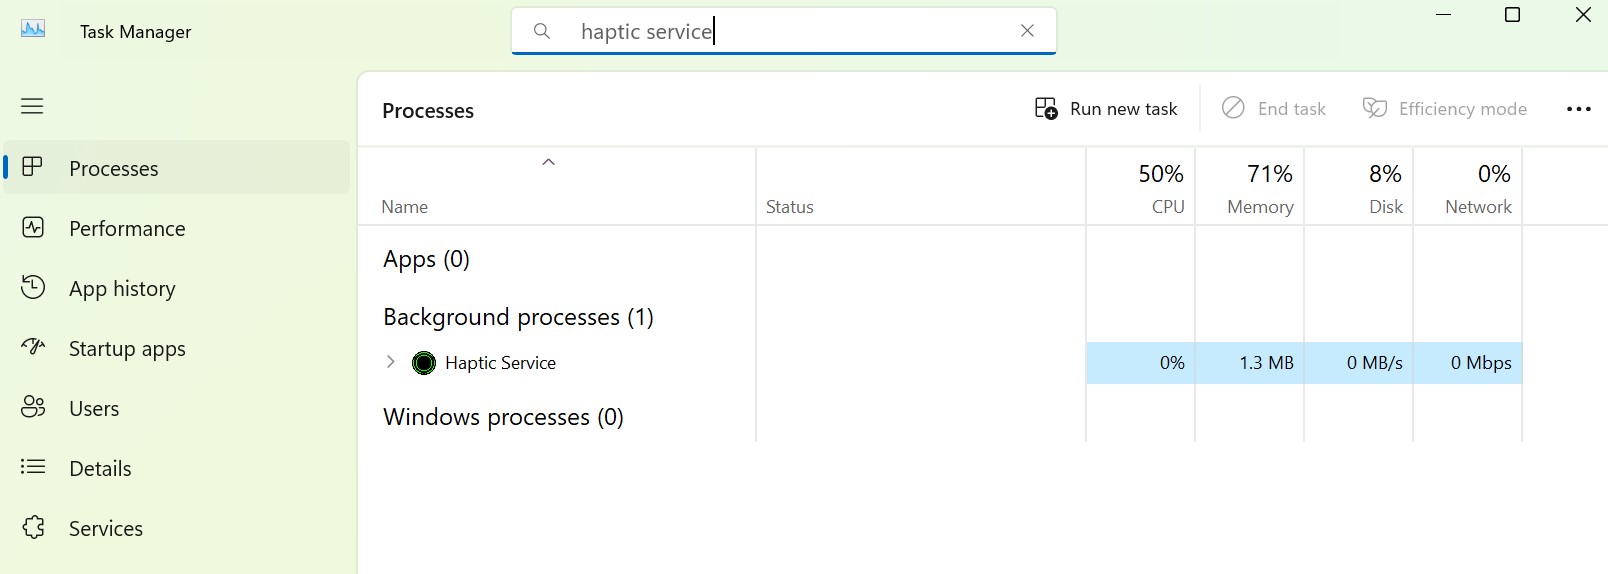Click Efficiency mode button
This screenshot has height=574, width=1608.
[x=1445, y=109]
